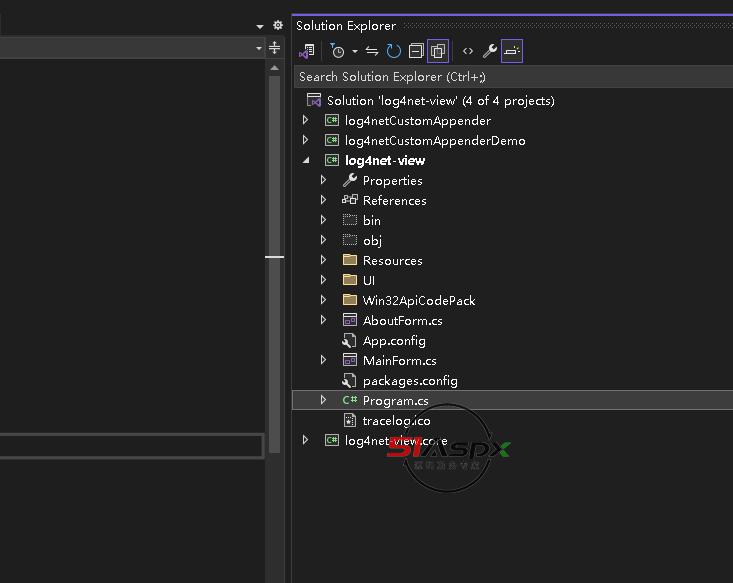The height and width of the screenshot is (583, 733).
Task: Click the scrollbar up arrow in editor
Action: click(274, 68)
